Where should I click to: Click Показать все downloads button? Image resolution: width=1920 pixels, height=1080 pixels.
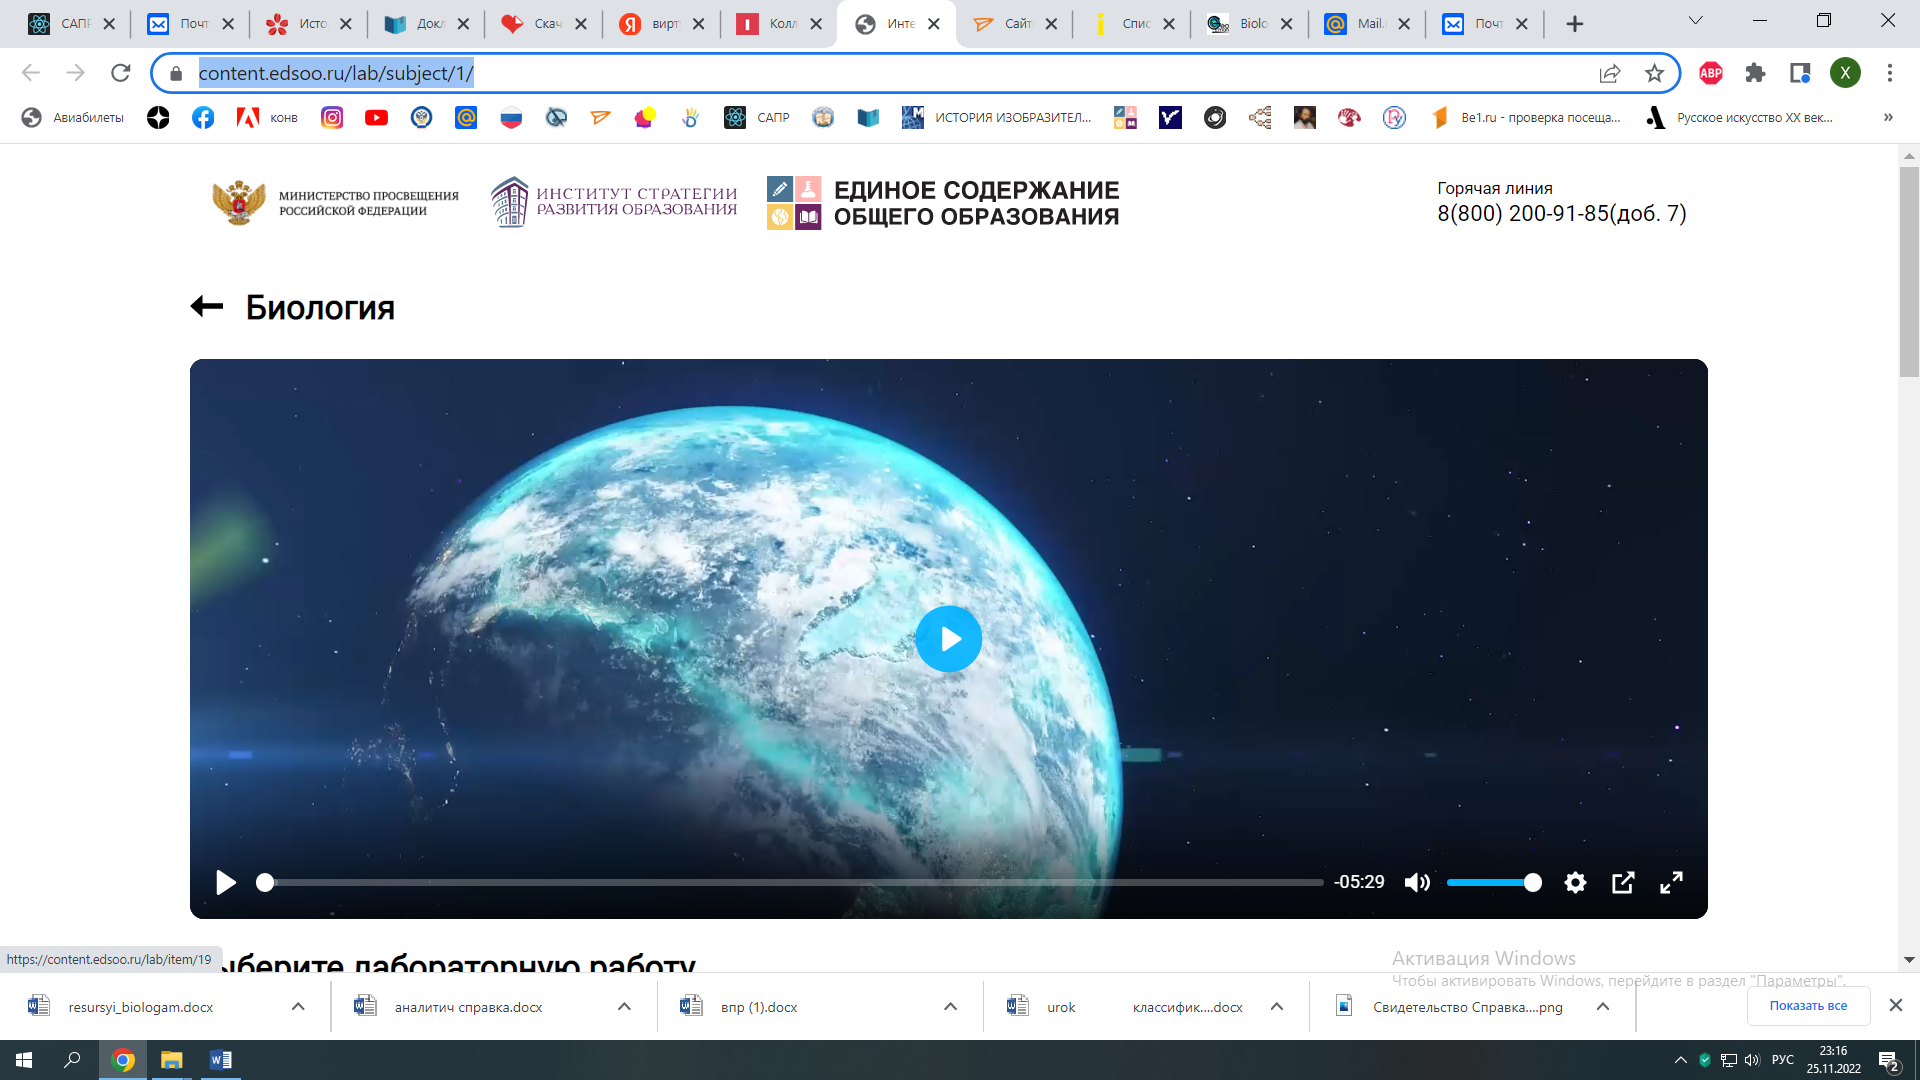coord(1808,1006)
